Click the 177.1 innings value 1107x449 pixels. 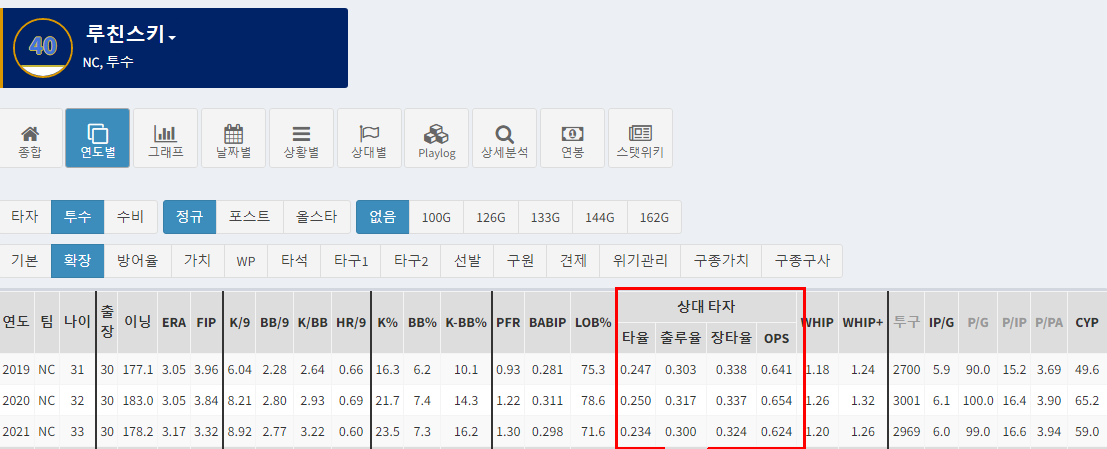pos(138,369)
